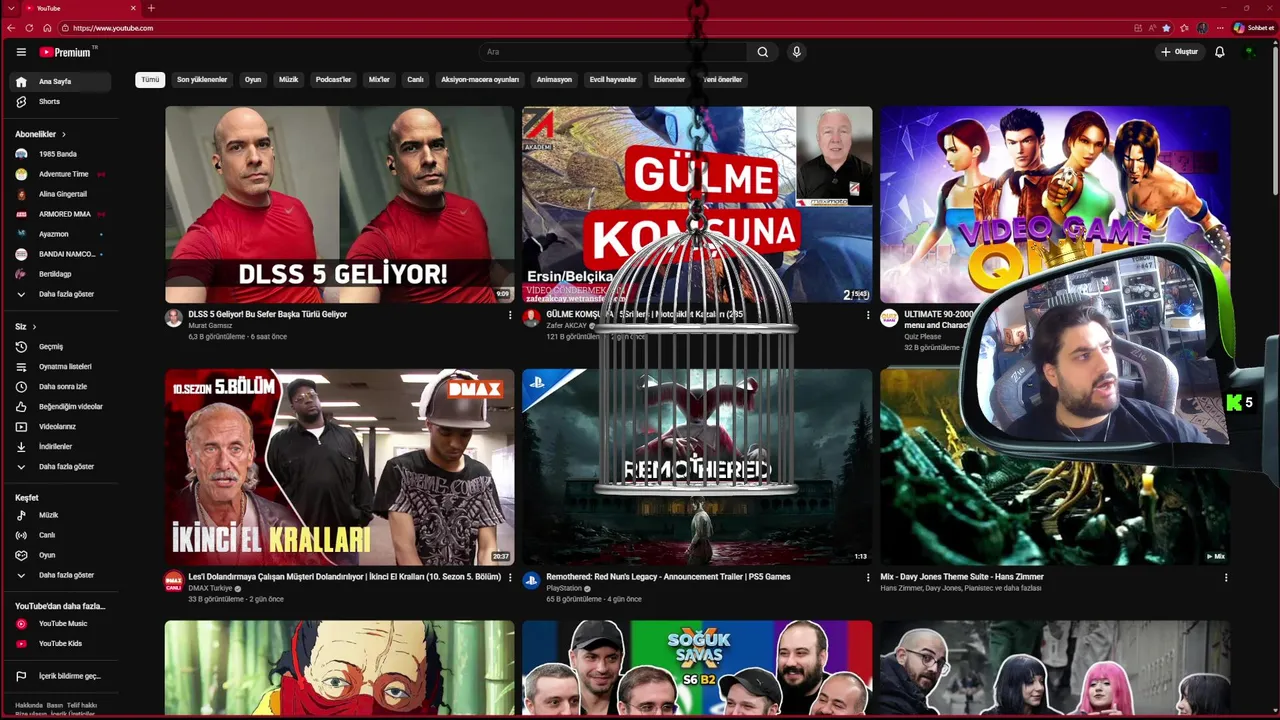Open PlayStation channel avatar
The image size is (1280, 720).
pyautogui.click(x=531, y=580)
